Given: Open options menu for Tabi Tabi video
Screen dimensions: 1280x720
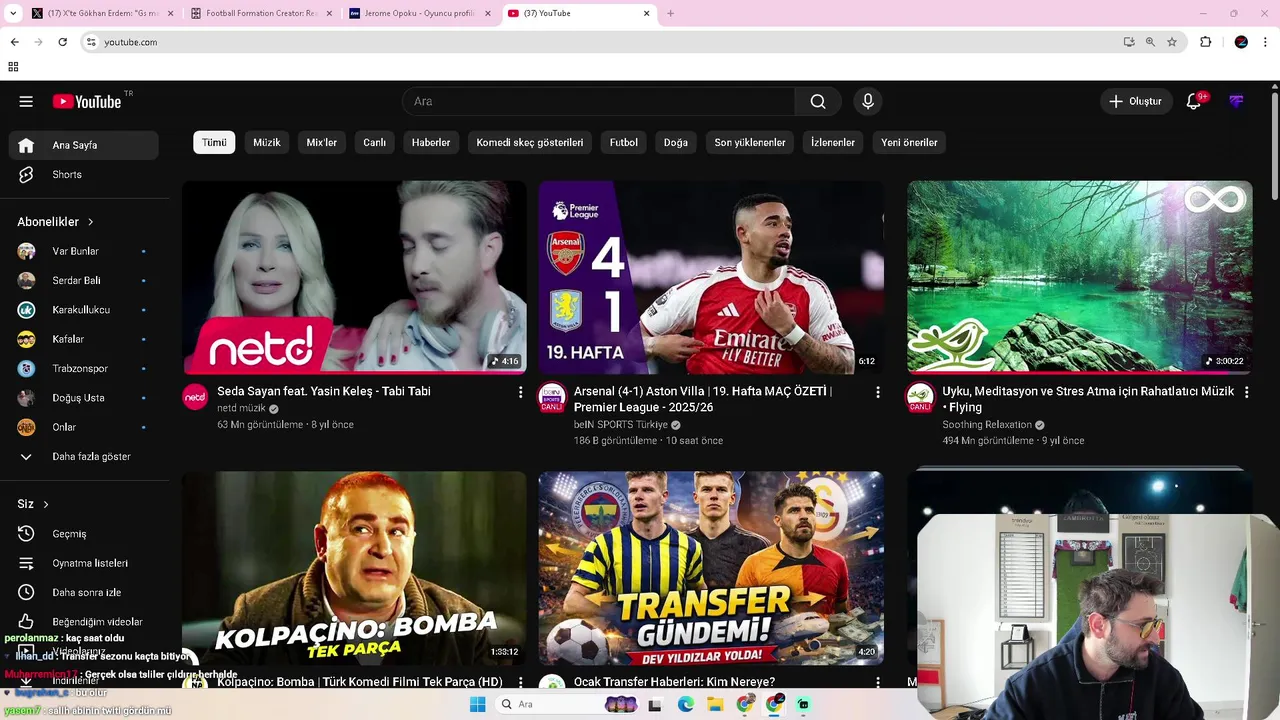Looking at the screenshot, I should (520, 392).
